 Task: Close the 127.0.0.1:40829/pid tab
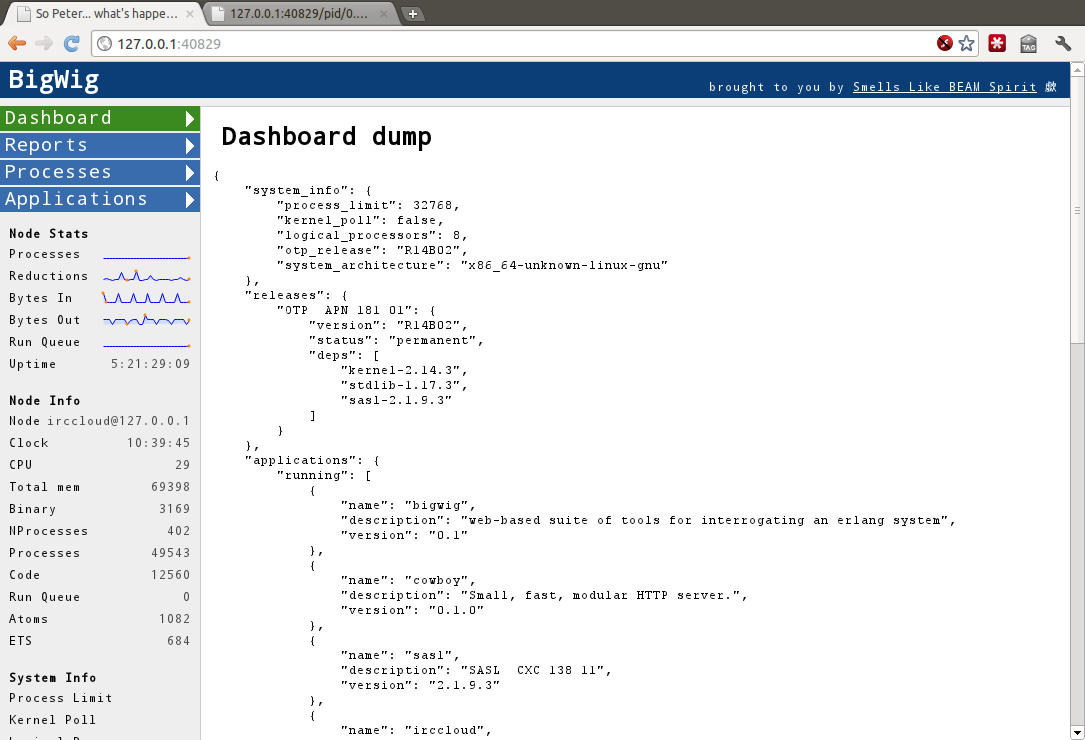[x=384, y=14]
